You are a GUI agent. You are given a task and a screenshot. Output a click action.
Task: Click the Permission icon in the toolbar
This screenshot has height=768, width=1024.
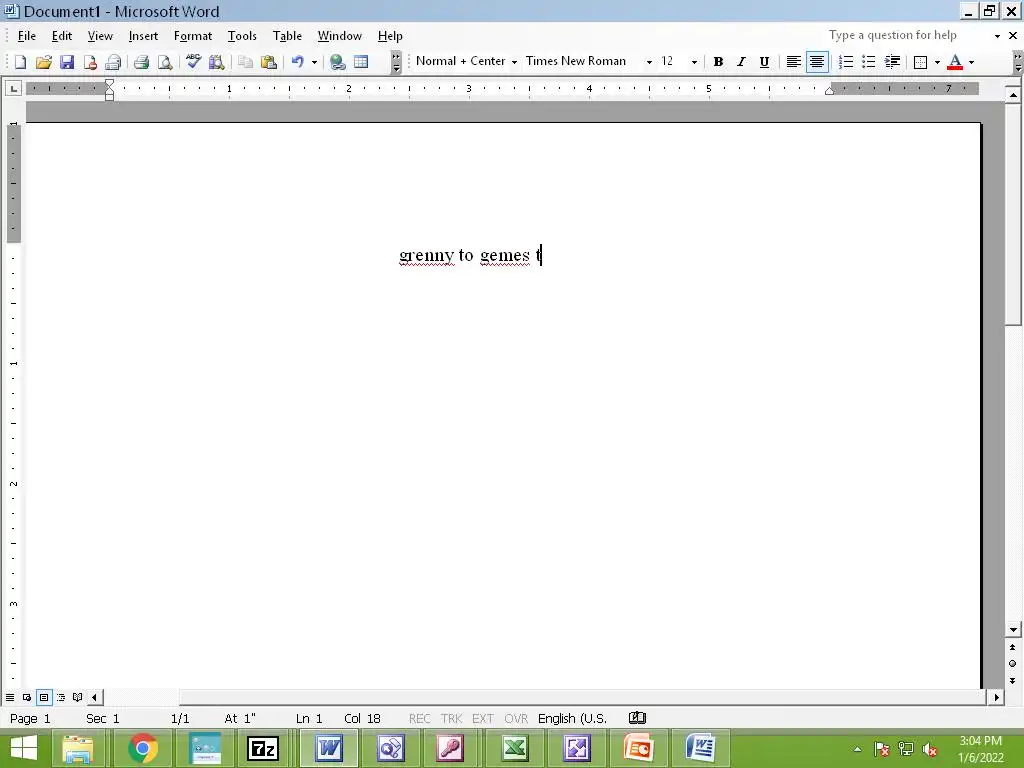91,62
